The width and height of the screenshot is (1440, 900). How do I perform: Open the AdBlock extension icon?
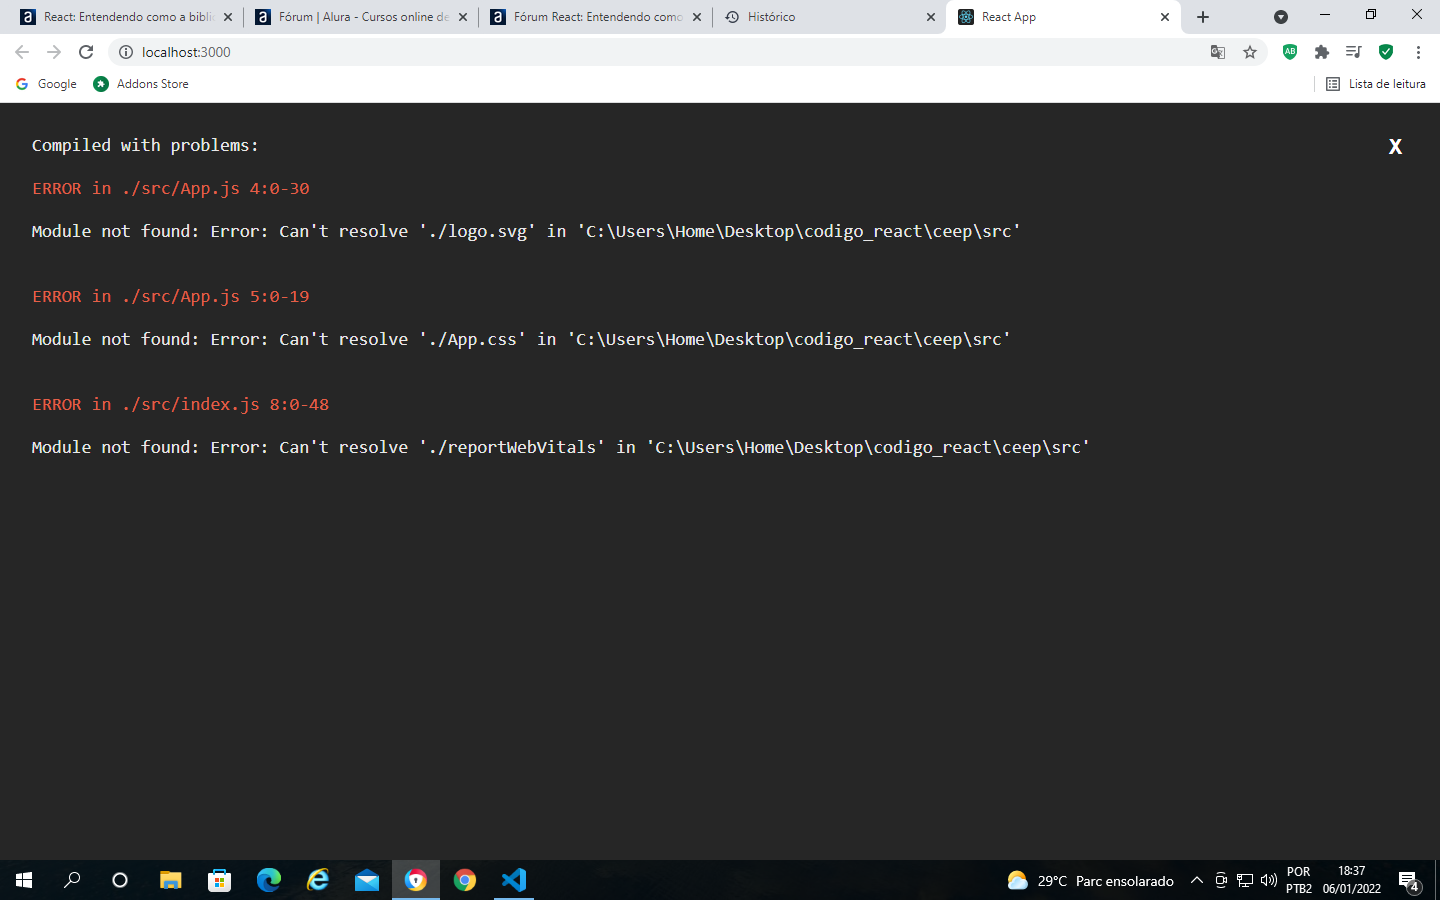pyautogui.click(x=1290, y=52)
